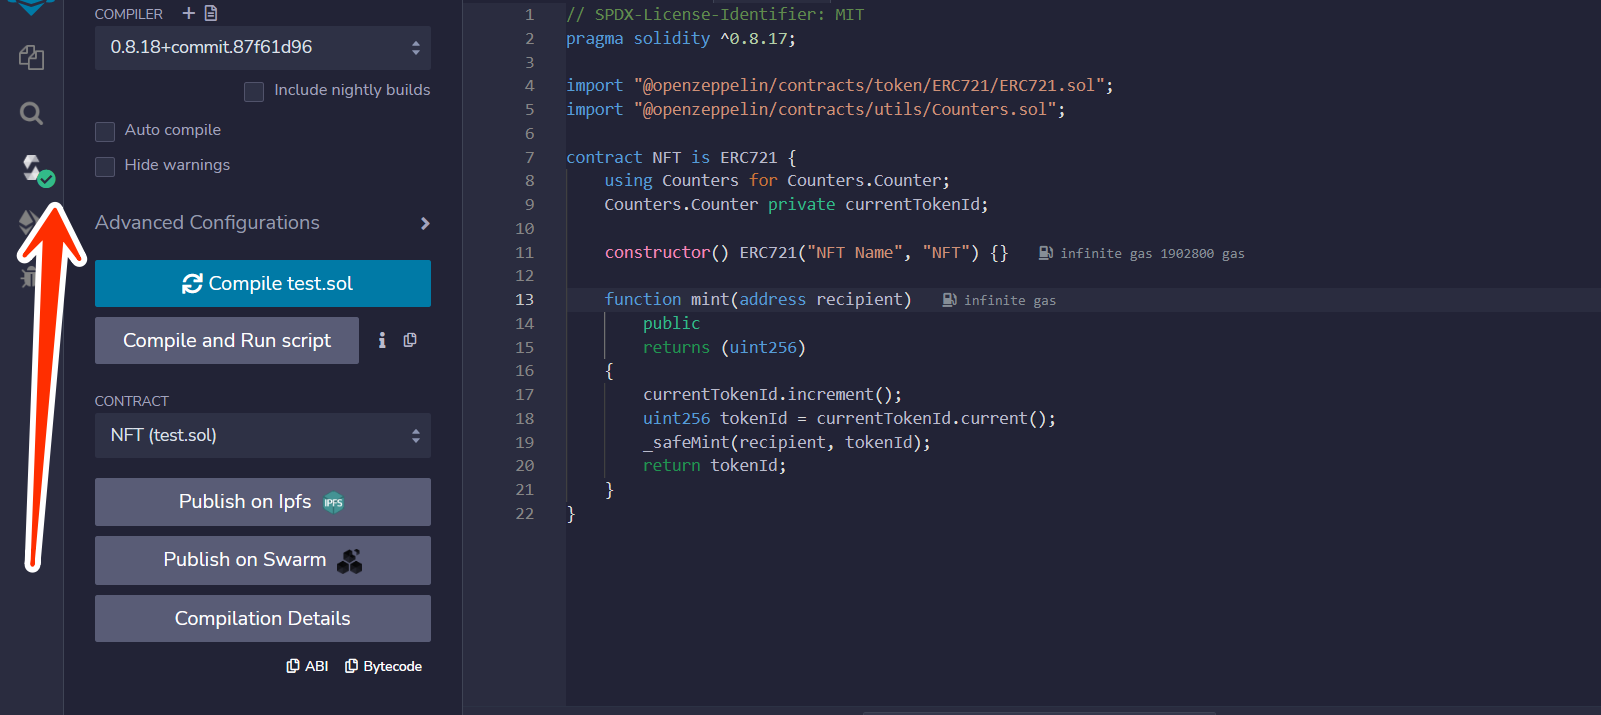Open the Search in files icon

point(31,113)
